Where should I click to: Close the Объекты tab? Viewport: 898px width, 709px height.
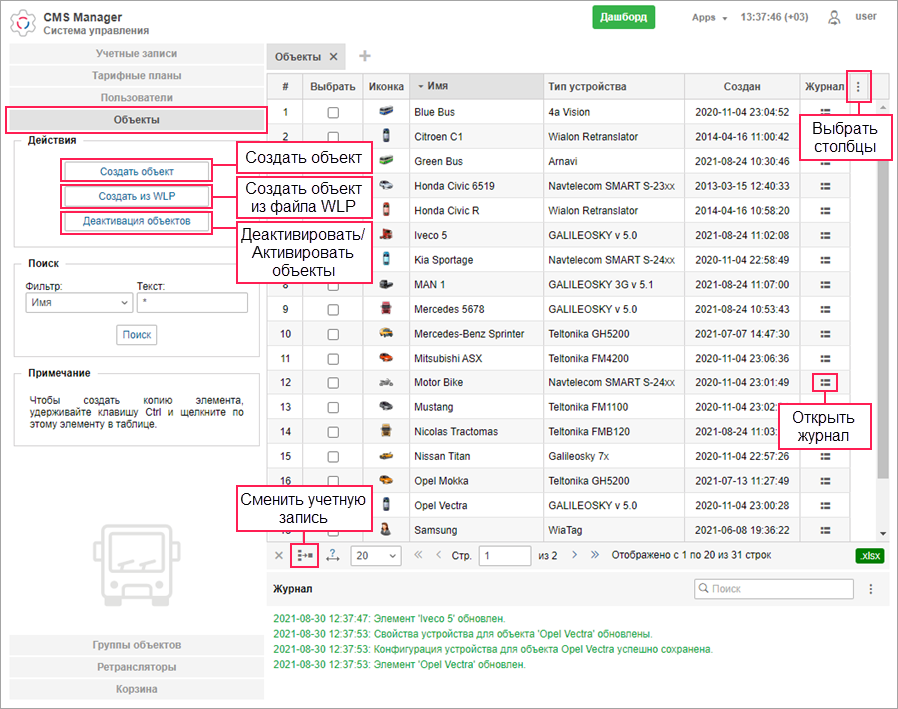point(333,57)
